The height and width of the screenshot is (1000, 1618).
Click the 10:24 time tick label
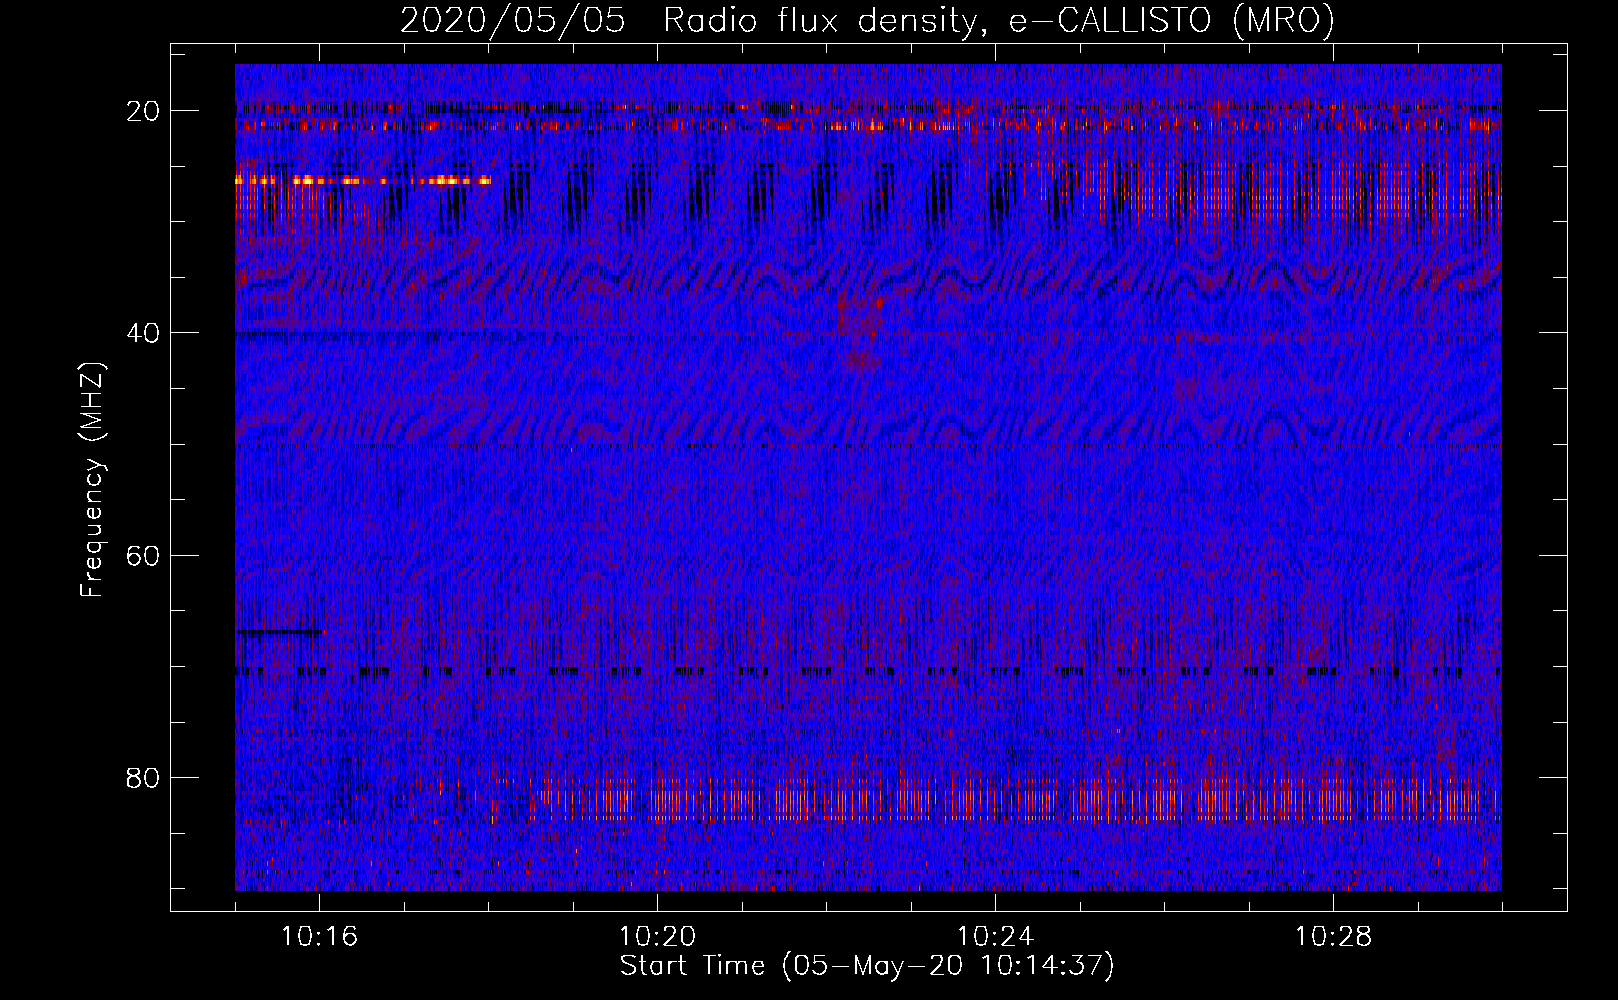coord(995,937)
